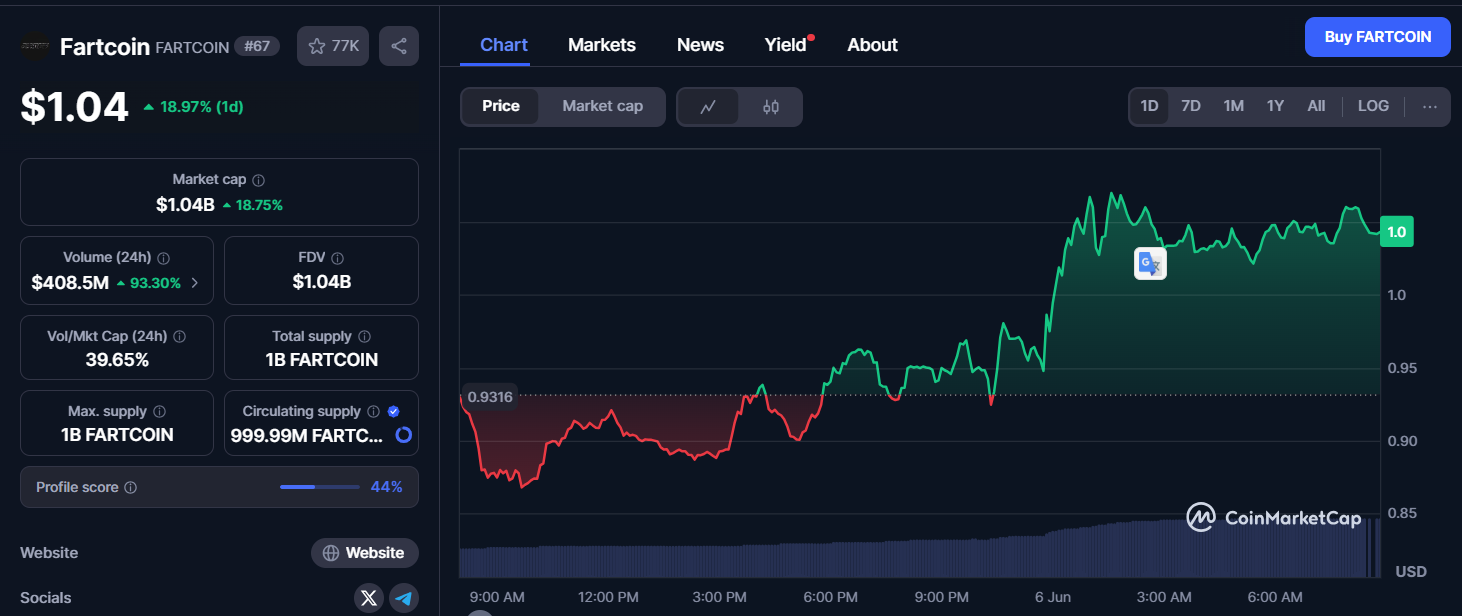
Task: Open more timeframe options via the ellipsis
Action: (x=1429, y=106)
